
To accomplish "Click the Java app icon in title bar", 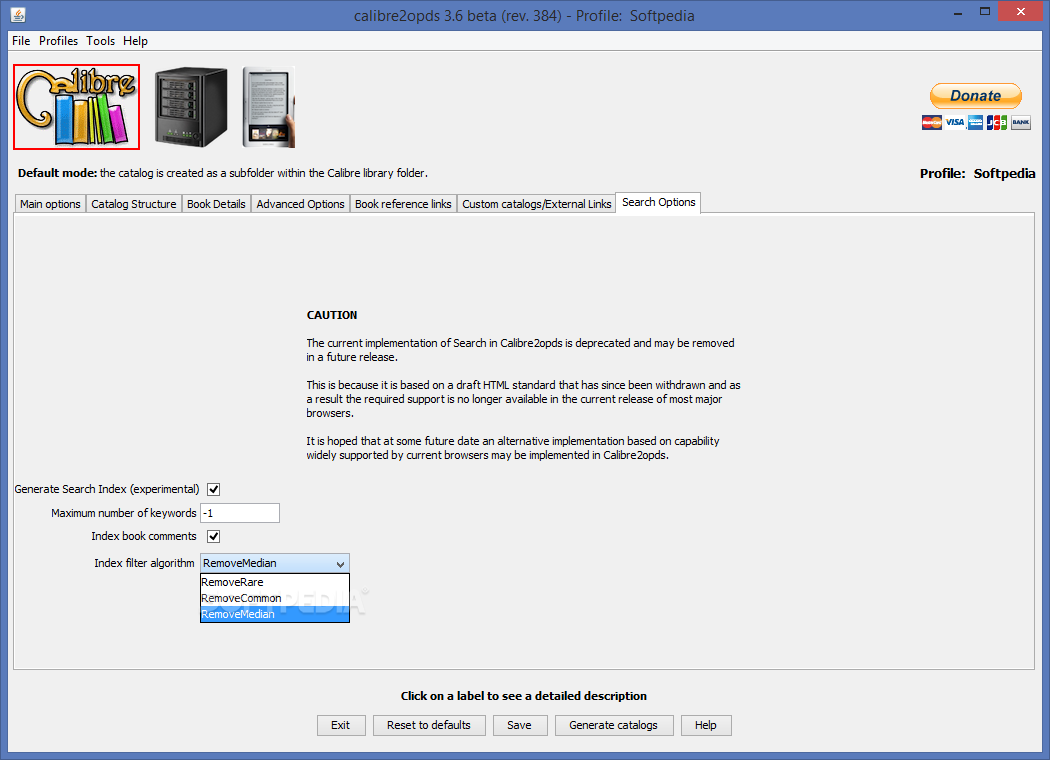I will click(x=18, y=15).
